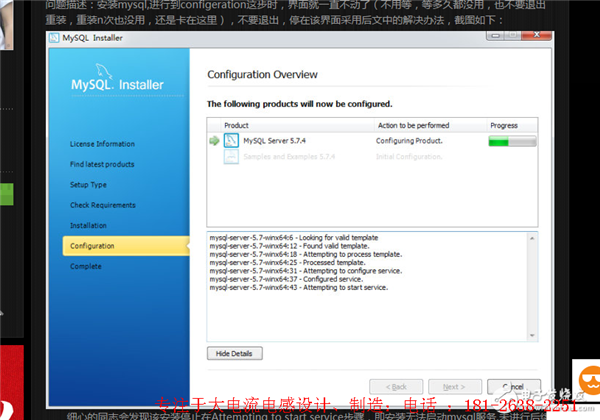The image size is (600, 420).
Task: Open the Installation step
Action: pos(88,226)
